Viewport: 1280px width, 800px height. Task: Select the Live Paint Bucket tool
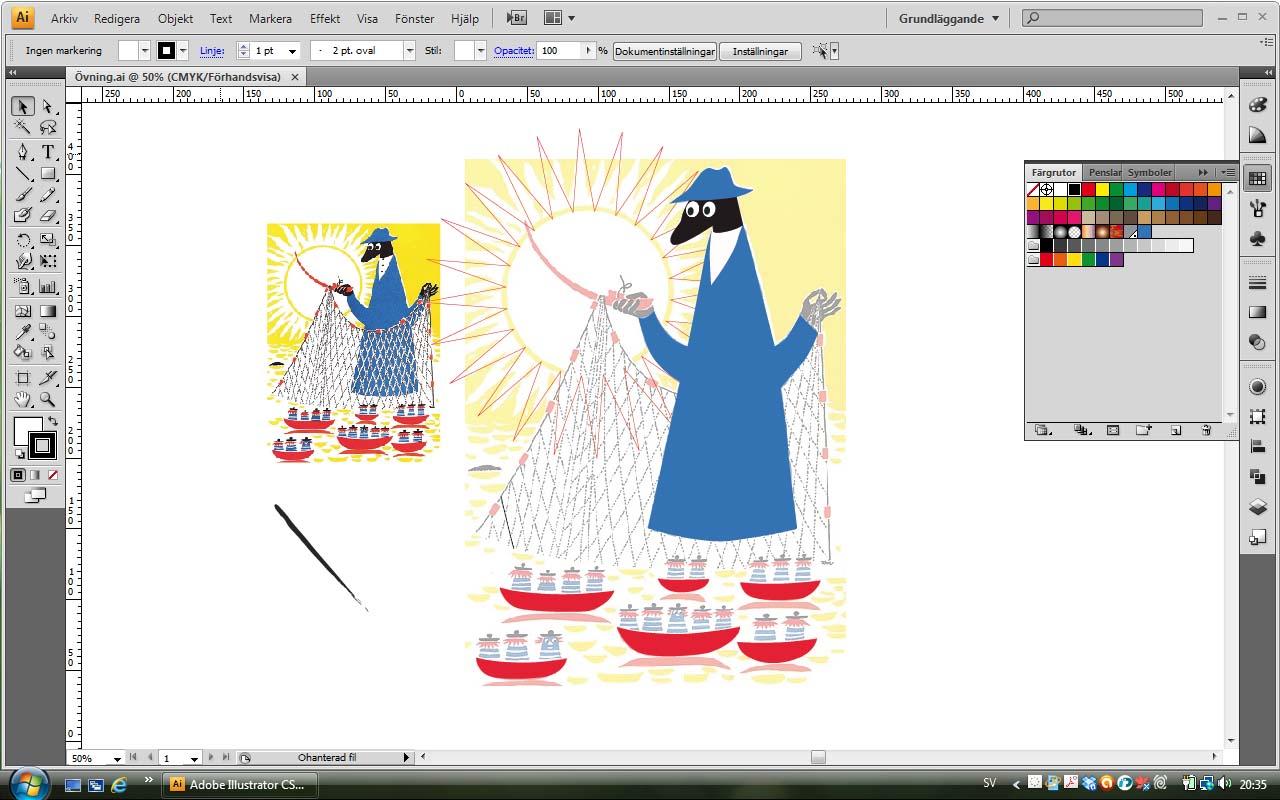pos(22,353)
